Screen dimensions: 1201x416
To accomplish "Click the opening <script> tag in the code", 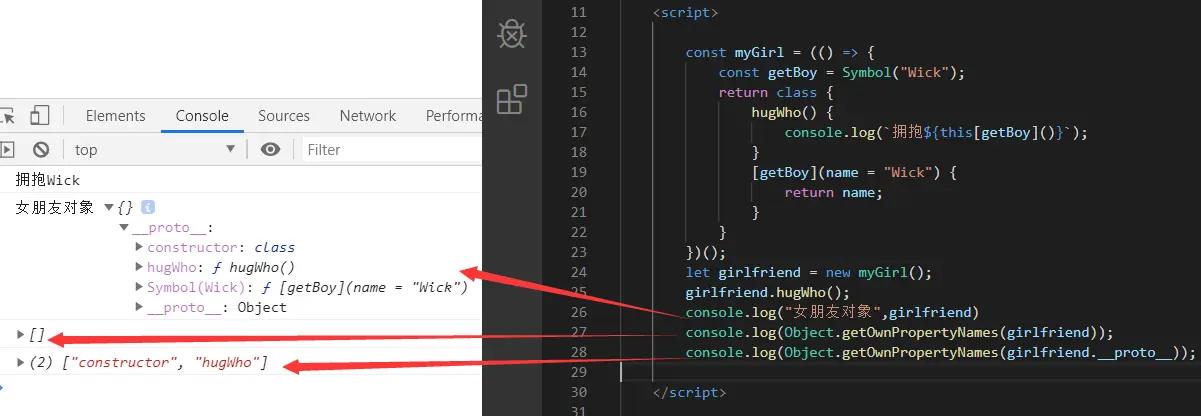I will click(685, 12).
